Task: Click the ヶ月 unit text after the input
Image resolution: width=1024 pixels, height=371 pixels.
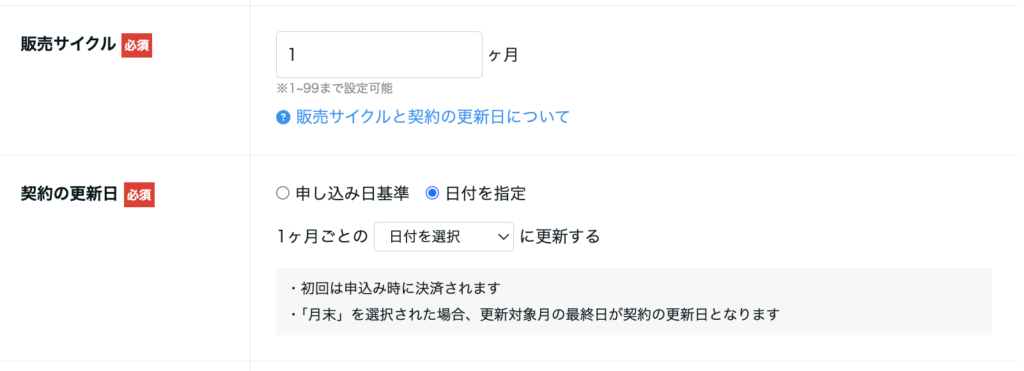Action: click(504, 55)
